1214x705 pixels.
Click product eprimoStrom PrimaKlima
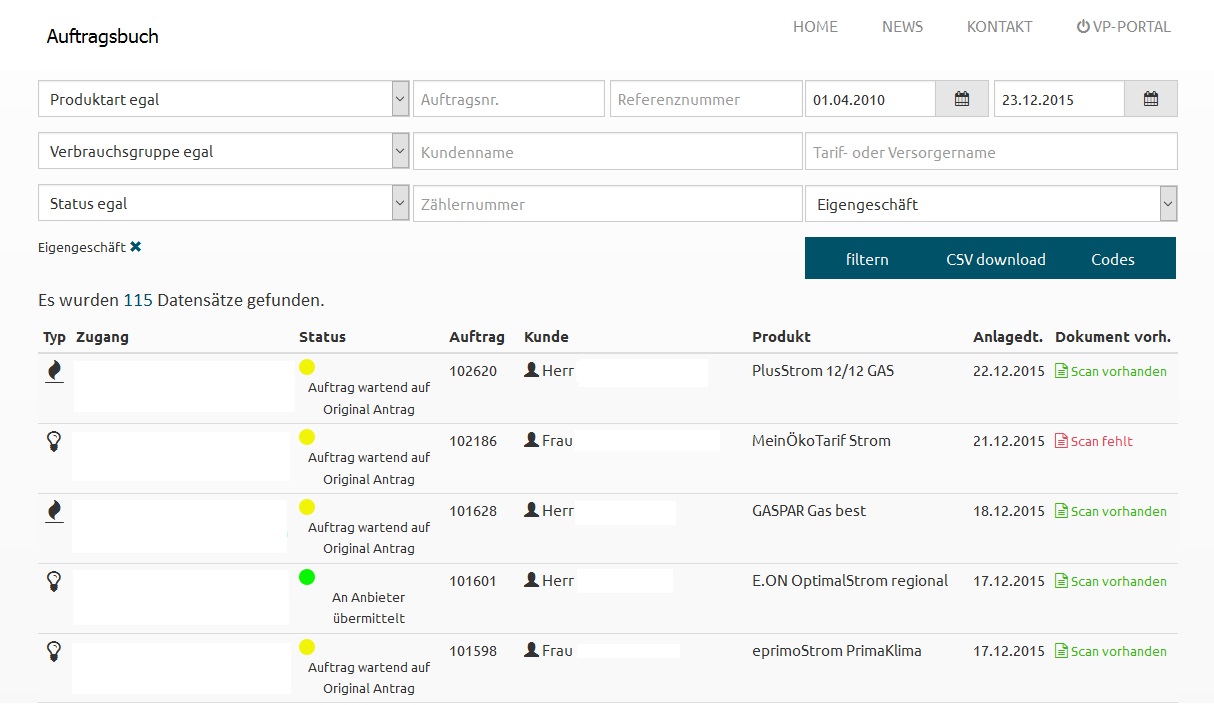837,651
